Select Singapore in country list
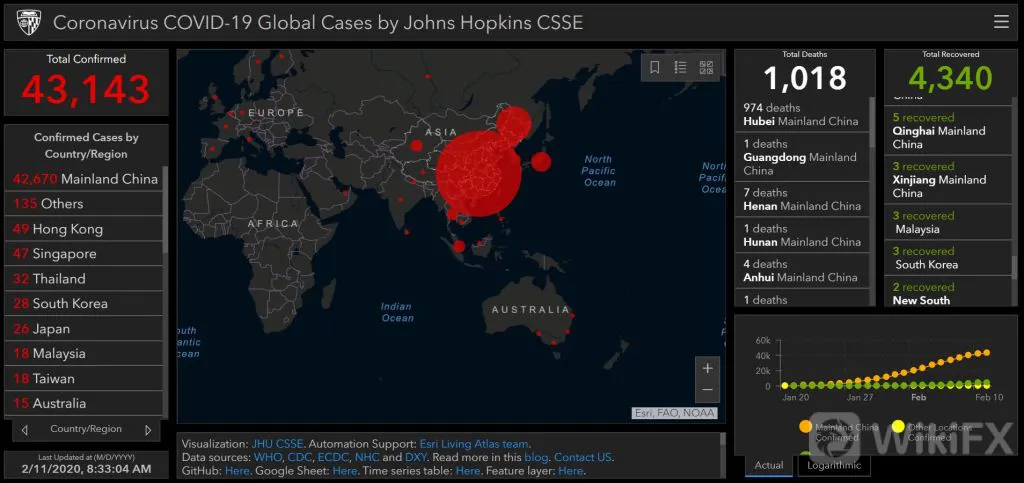This screenshot has height=483, width=1024. tap(84, 254)
